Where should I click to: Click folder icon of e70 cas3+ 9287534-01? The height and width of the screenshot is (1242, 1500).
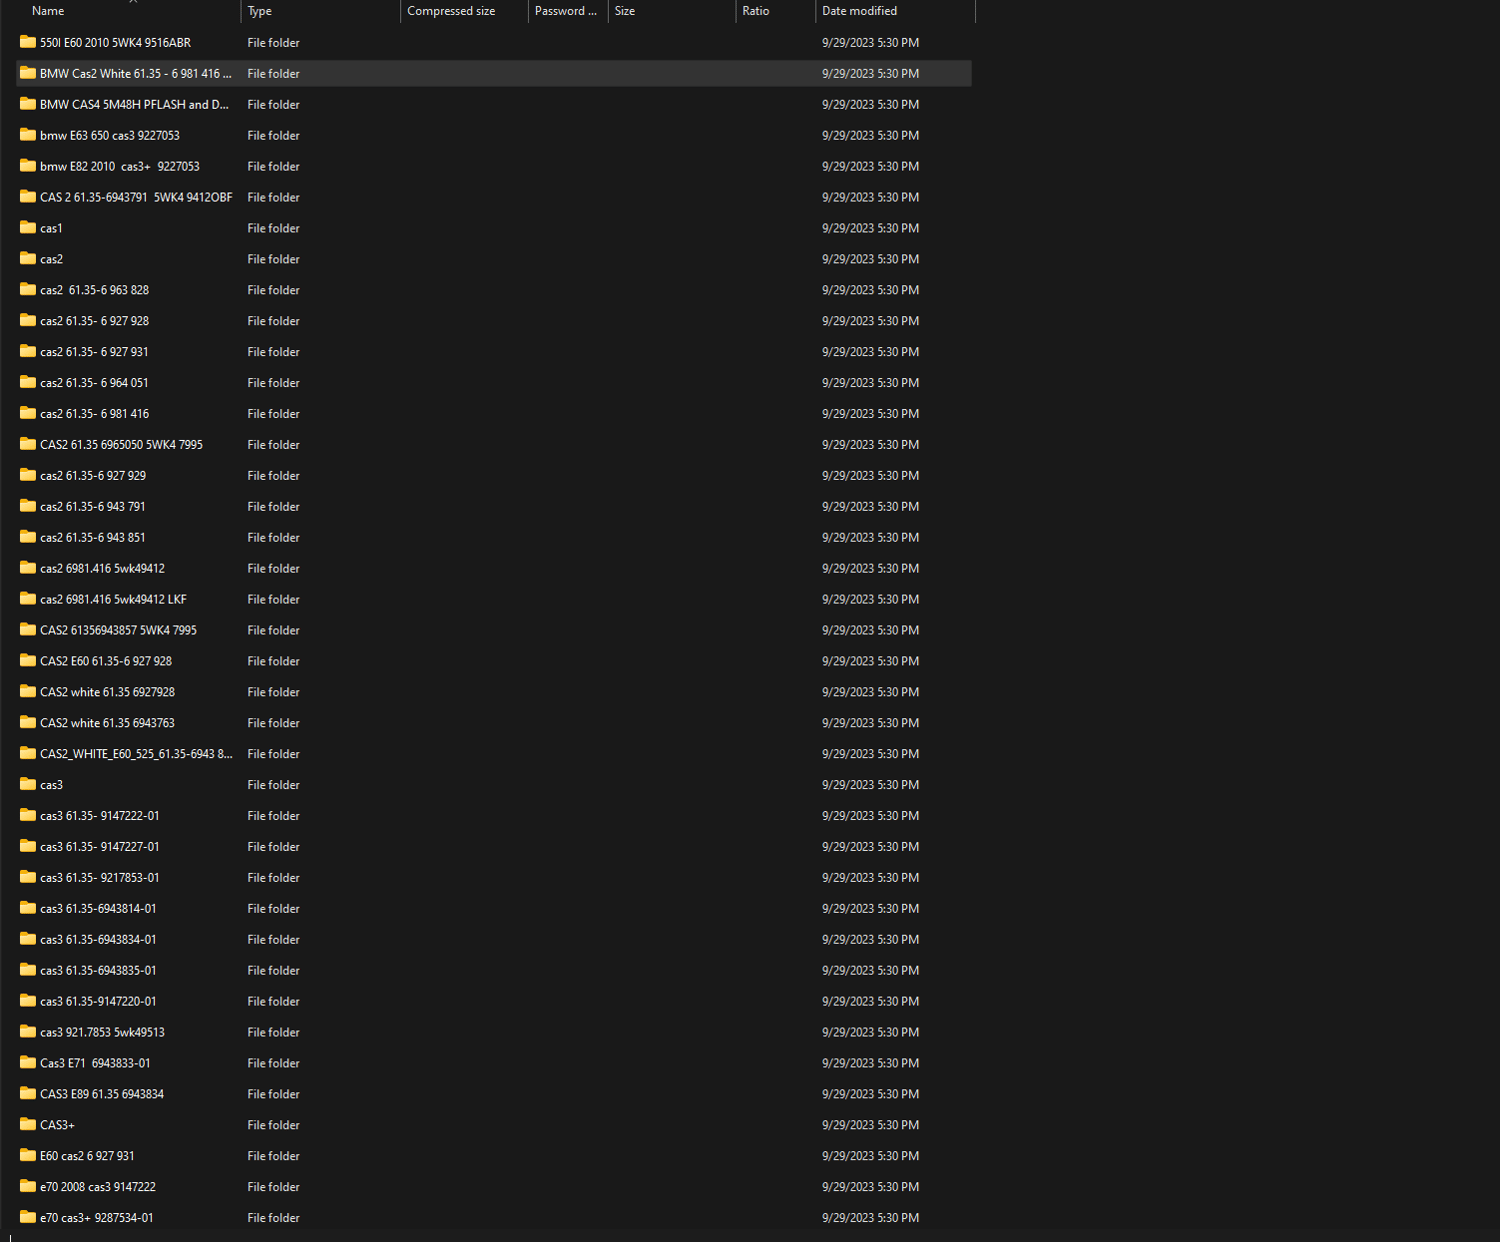point(28,1218)
